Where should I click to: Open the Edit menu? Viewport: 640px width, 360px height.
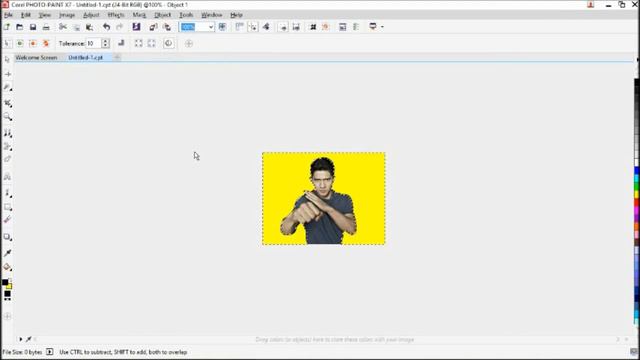26,15
